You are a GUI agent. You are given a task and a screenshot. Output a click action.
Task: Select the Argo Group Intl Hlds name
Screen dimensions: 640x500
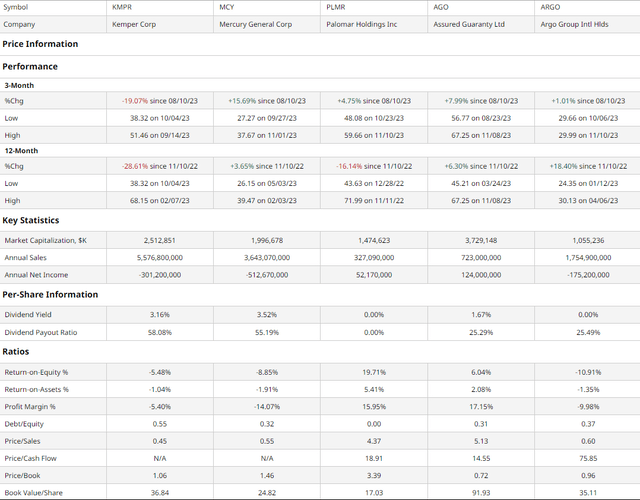pos(574,24)
